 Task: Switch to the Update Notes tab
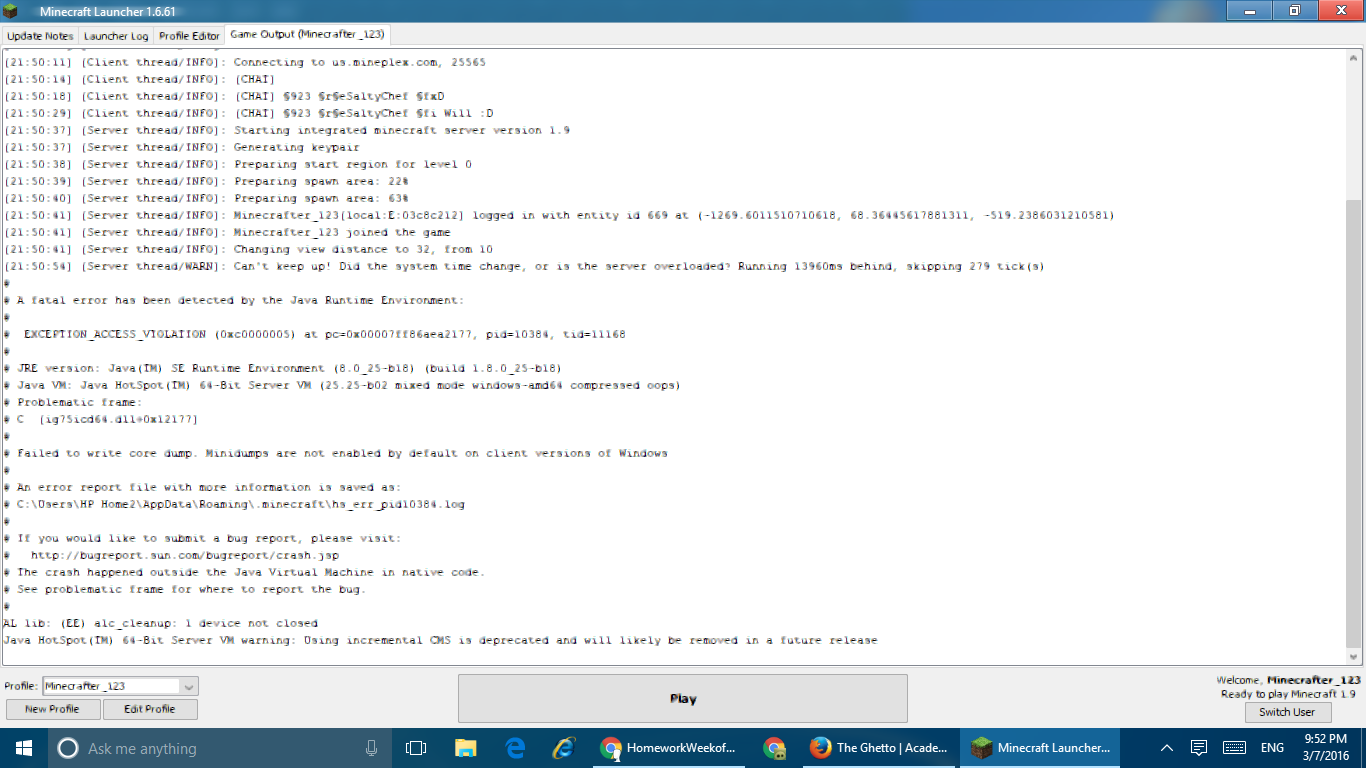click(x=40, y=36)
